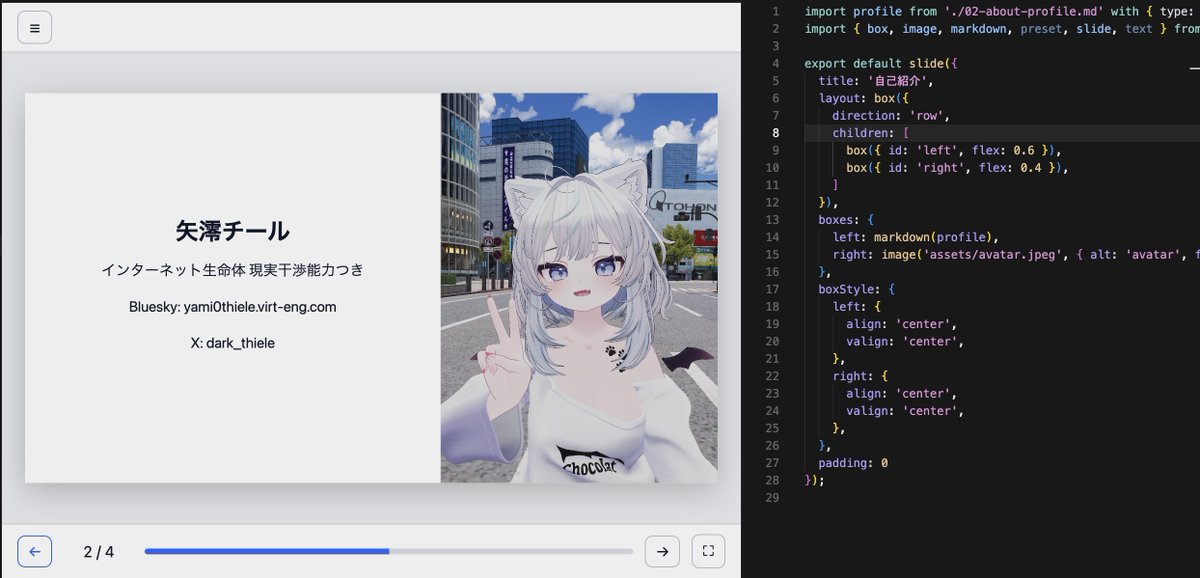Click the direction: 'row' code line

[x=890, y=115]
